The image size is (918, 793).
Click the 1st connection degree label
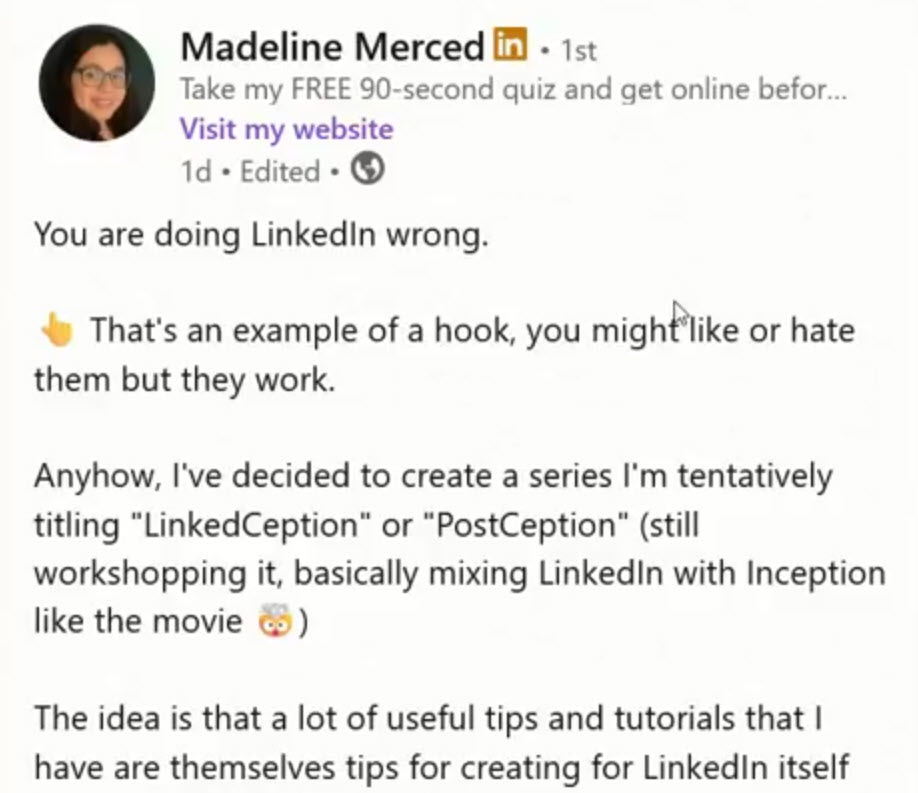point(579,49)
